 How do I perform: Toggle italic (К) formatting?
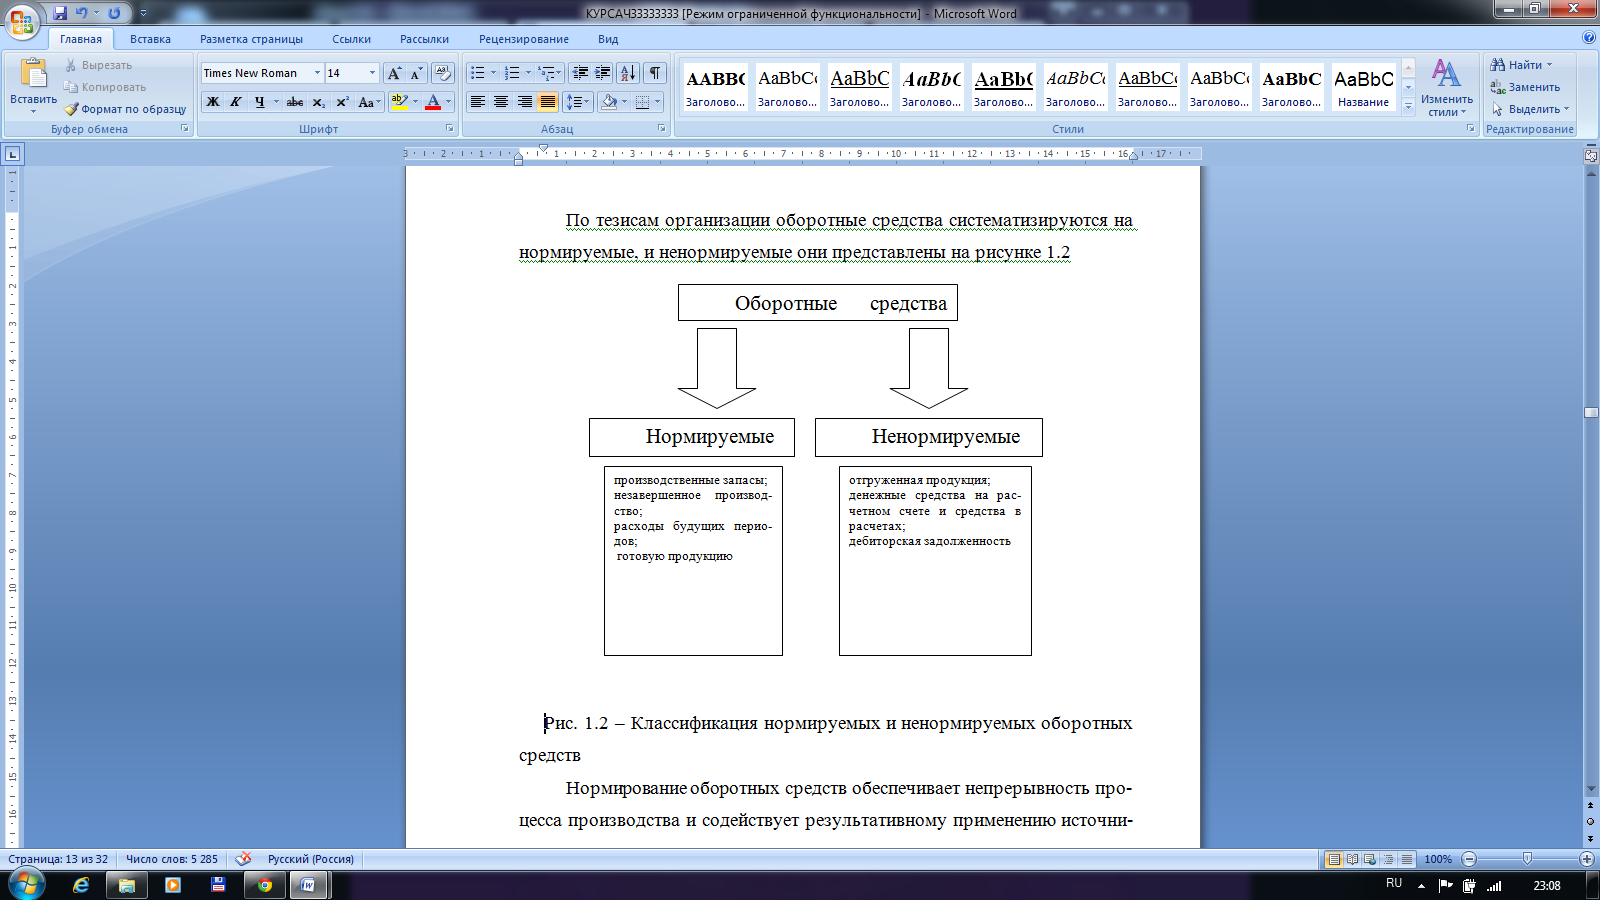point(236,102)
